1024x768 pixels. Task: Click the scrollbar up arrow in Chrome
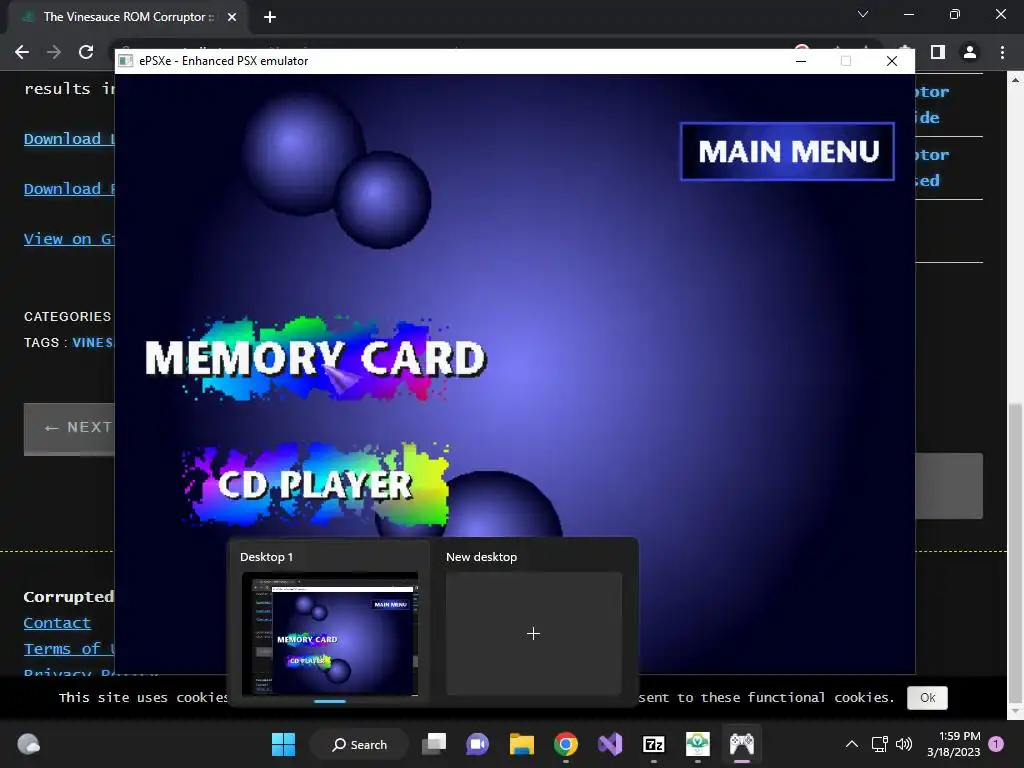pyautogui.click(x=1015, y=80)
